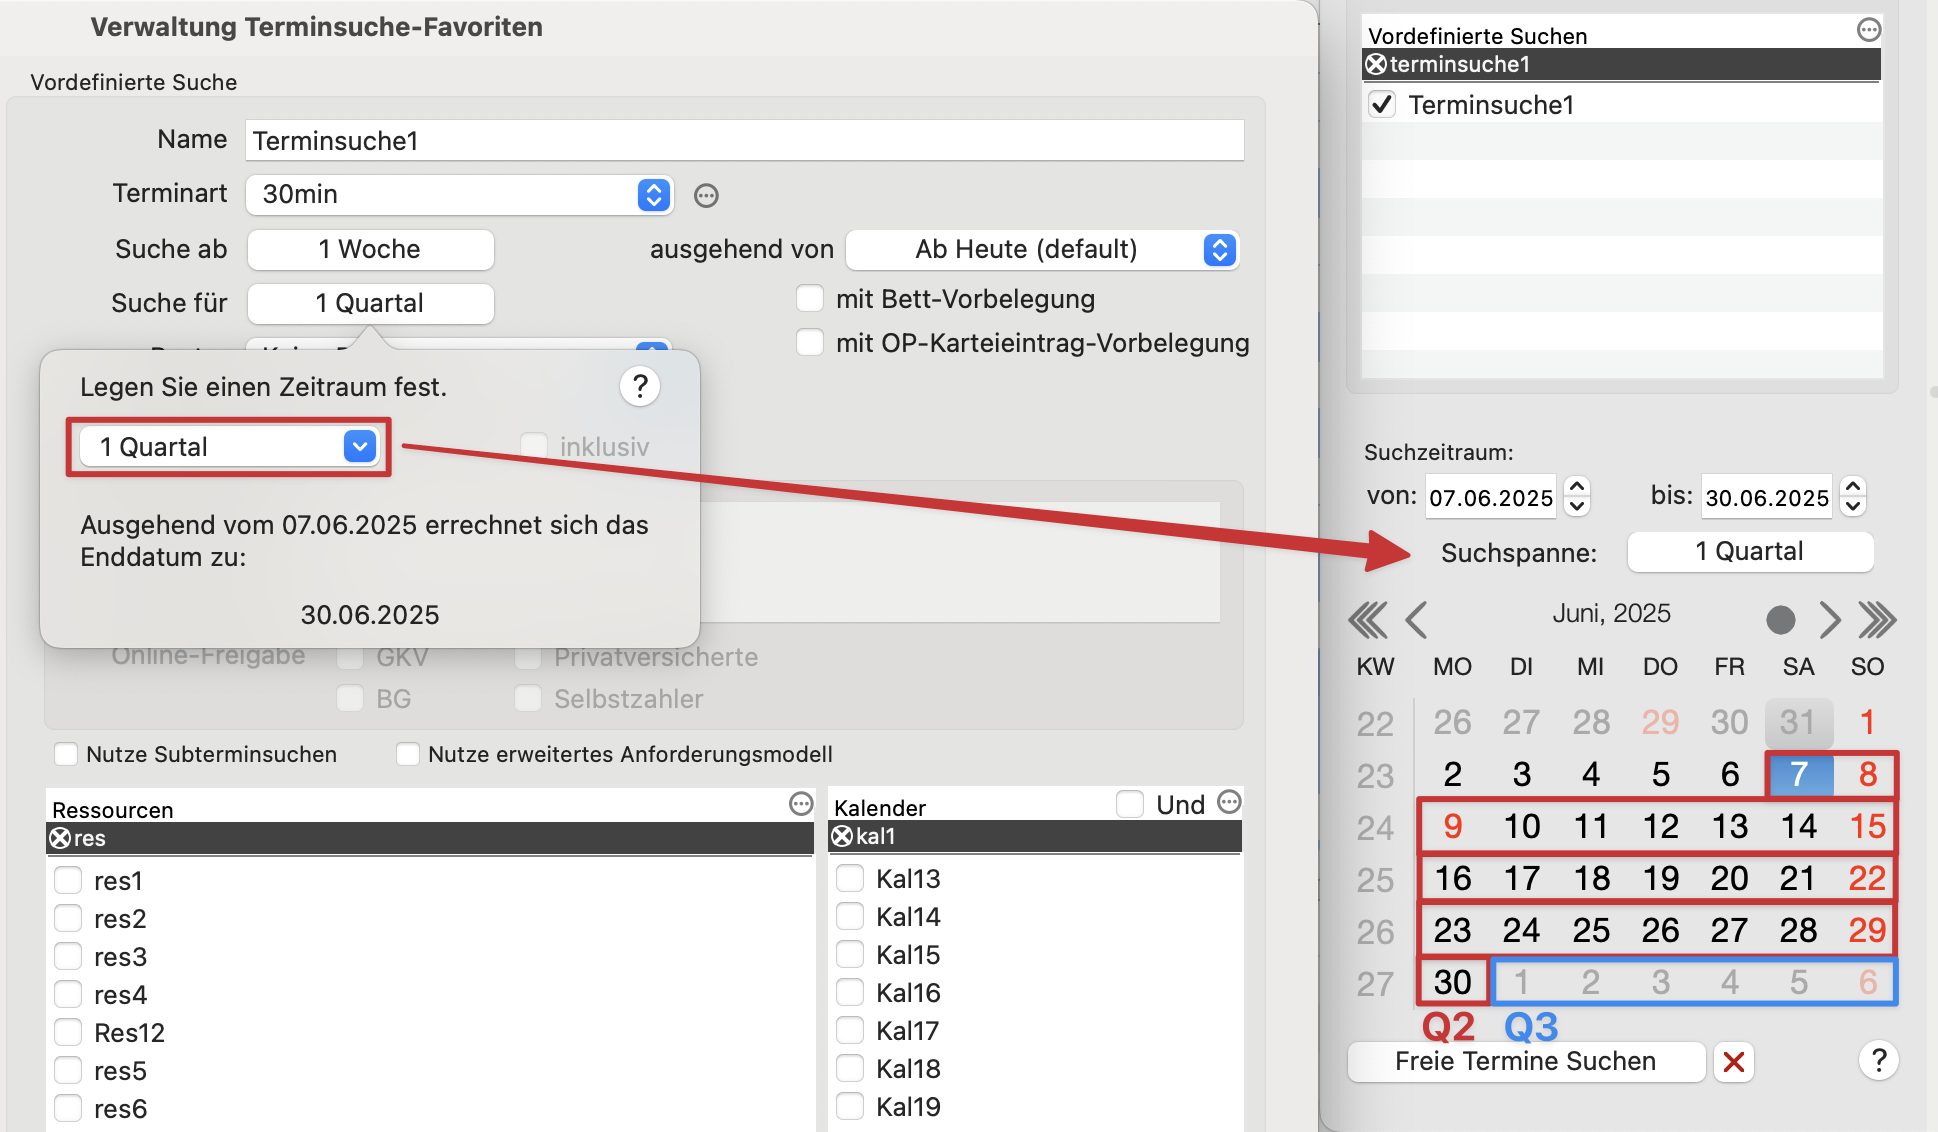Clear the res filter in Ressourcen
This screenshot has width=1938, height=1132.
60,838
